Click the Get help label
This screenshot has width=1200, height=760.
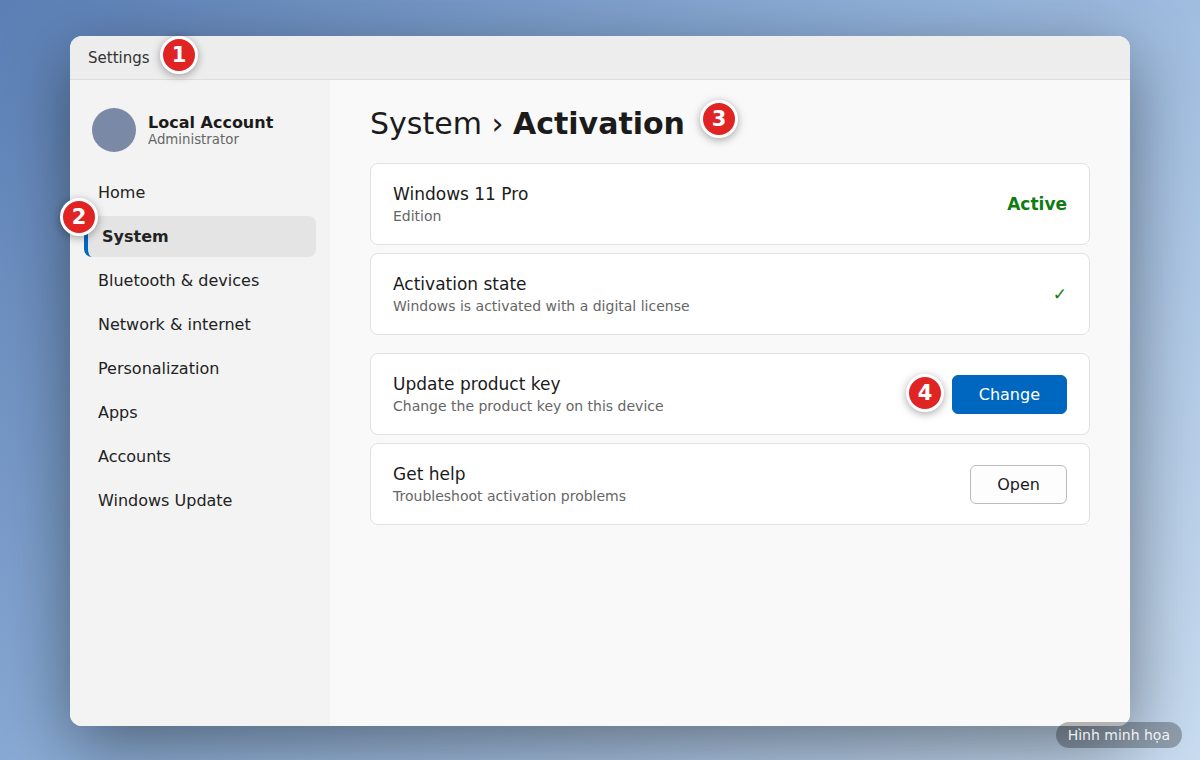429,474
